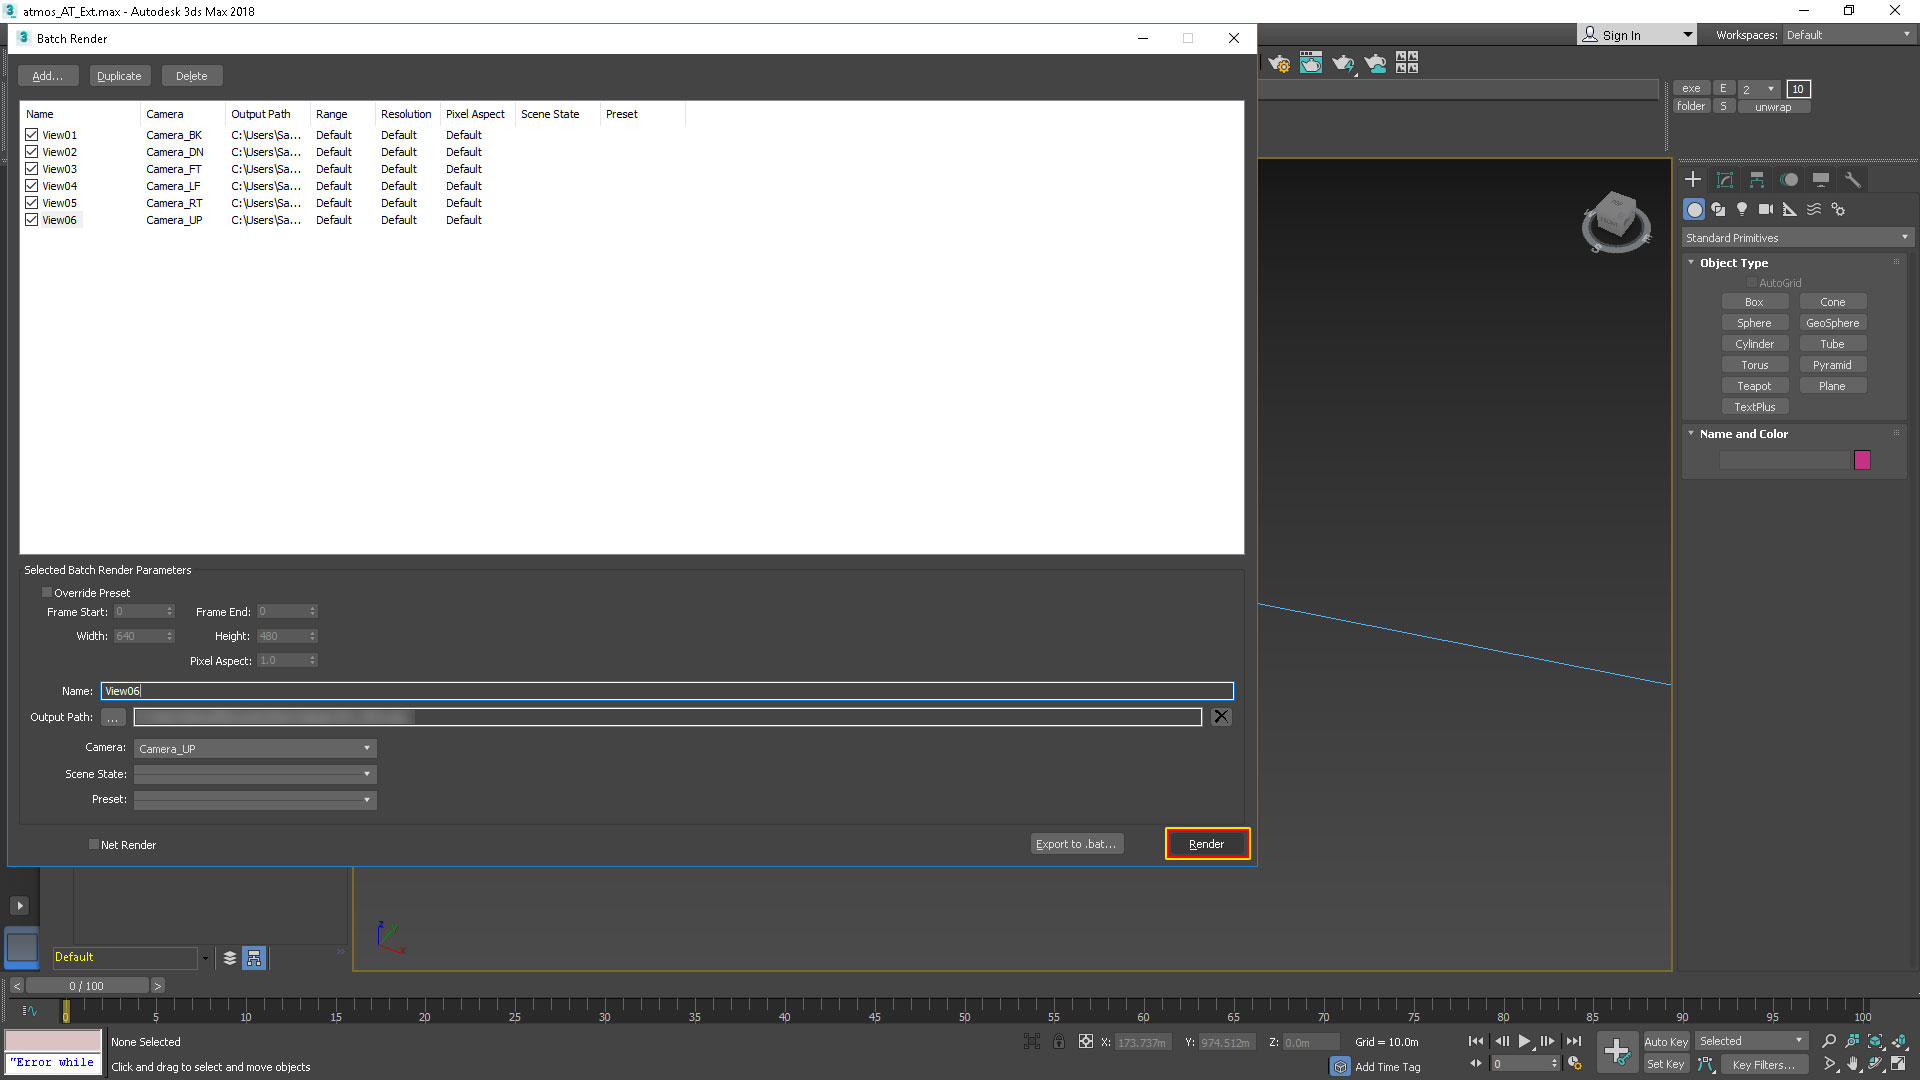Open the Render Setup teapot icon
1920x1080 pixels.
point(1279,64)
